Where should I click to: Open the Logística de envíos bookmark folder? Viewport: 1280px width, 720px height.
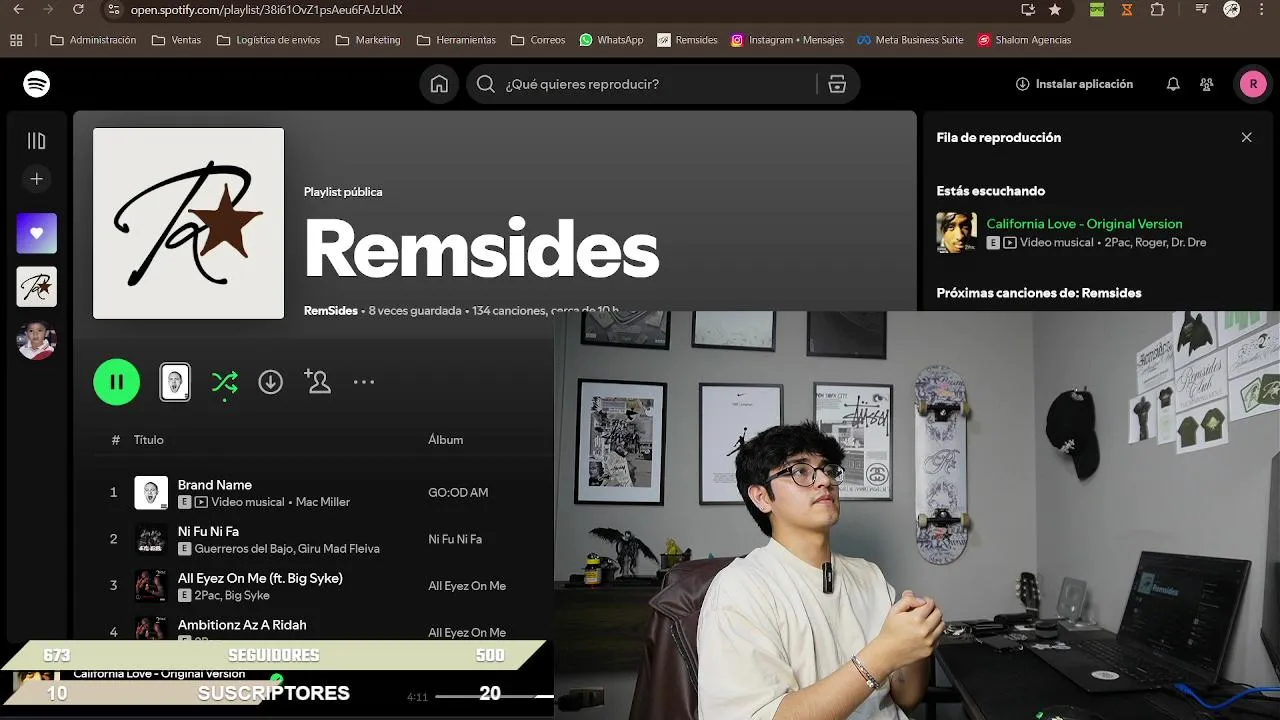[268, 40]
